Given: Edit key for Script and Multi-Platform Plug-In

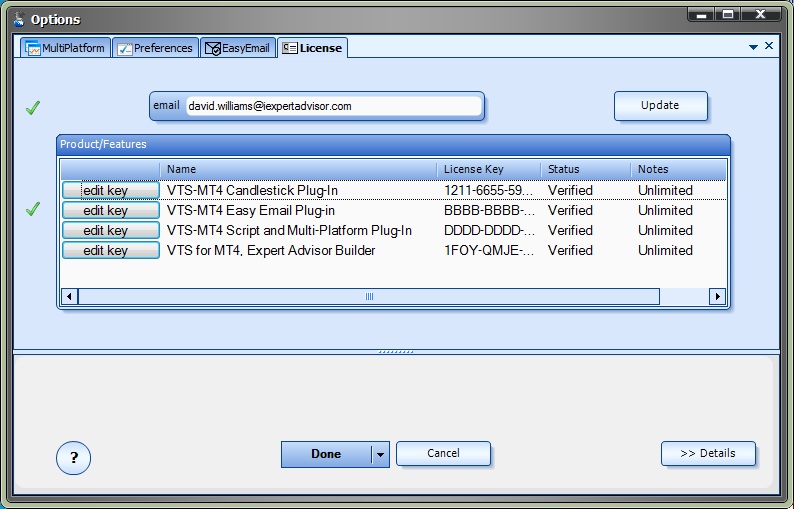Looking at the screenshot, I should [111, 230].
